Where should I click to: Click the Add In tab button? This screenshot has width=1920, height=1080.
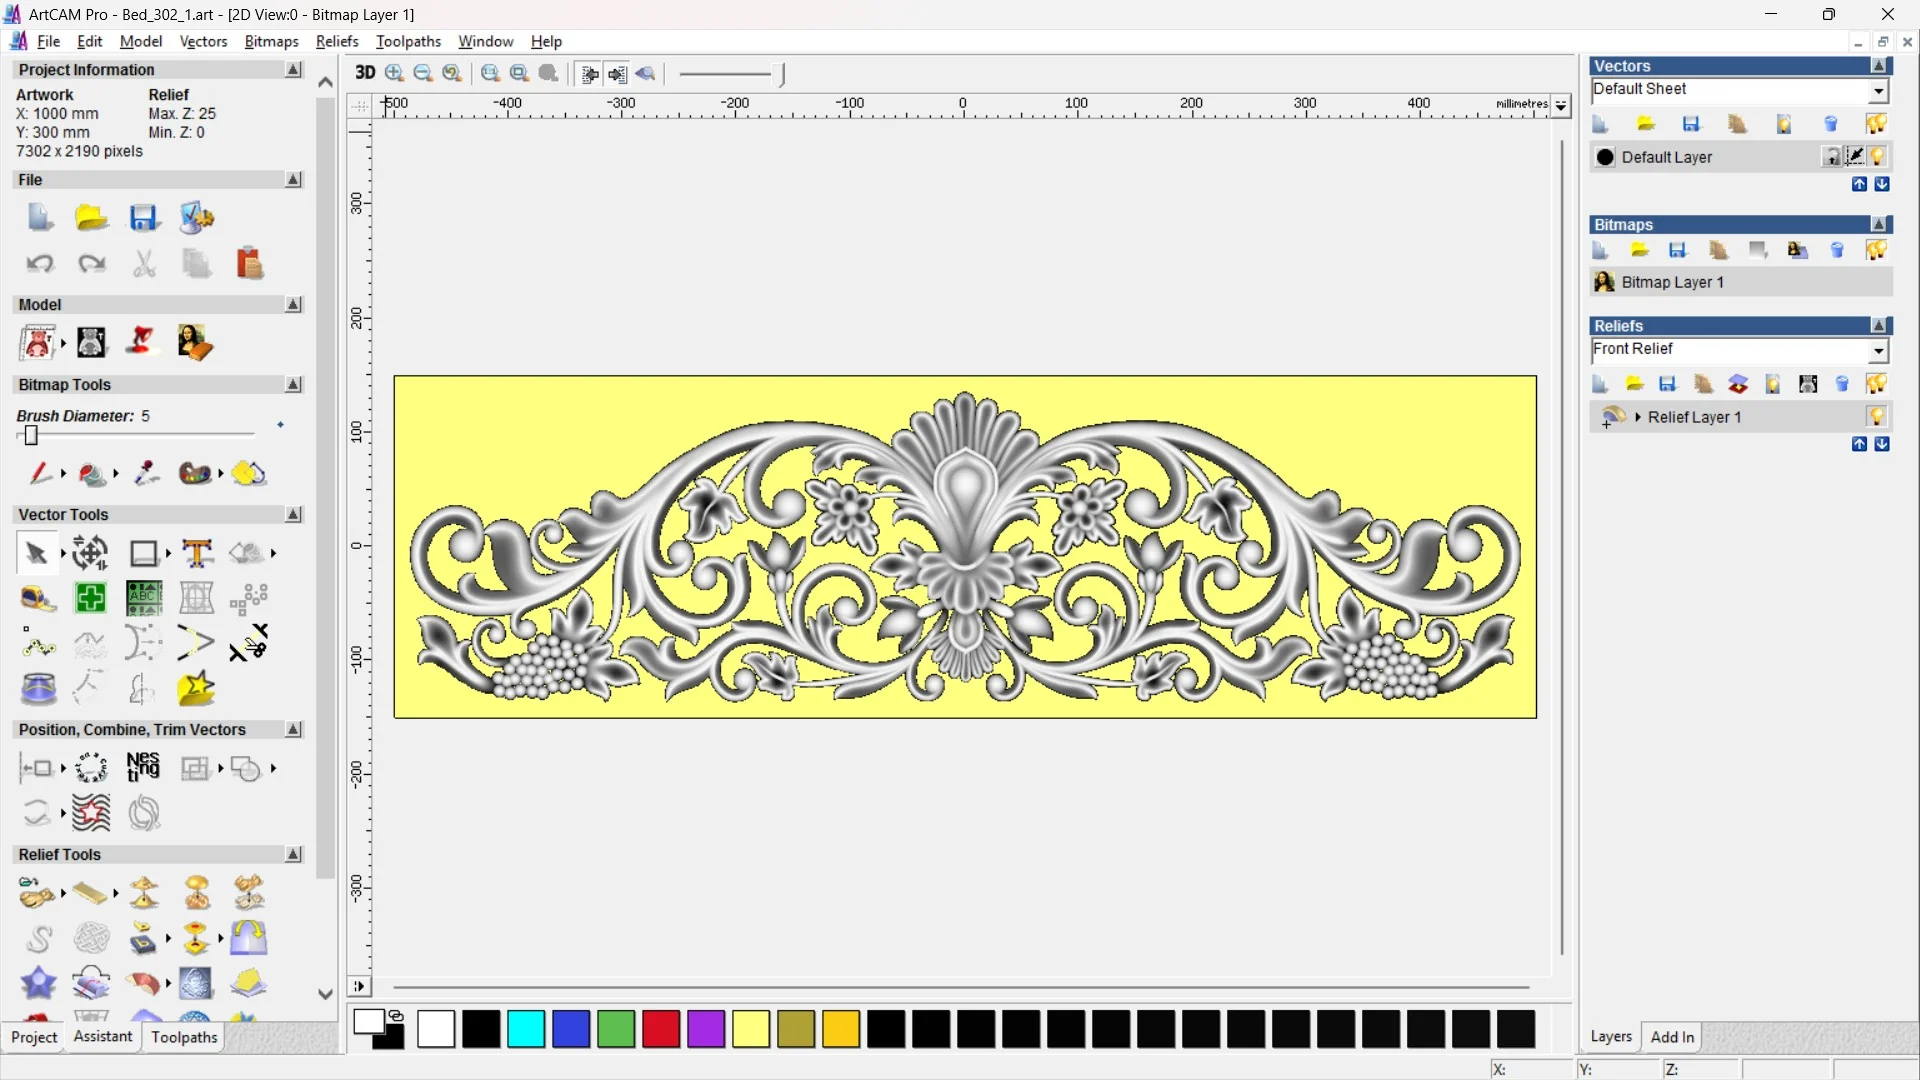1672,1037
